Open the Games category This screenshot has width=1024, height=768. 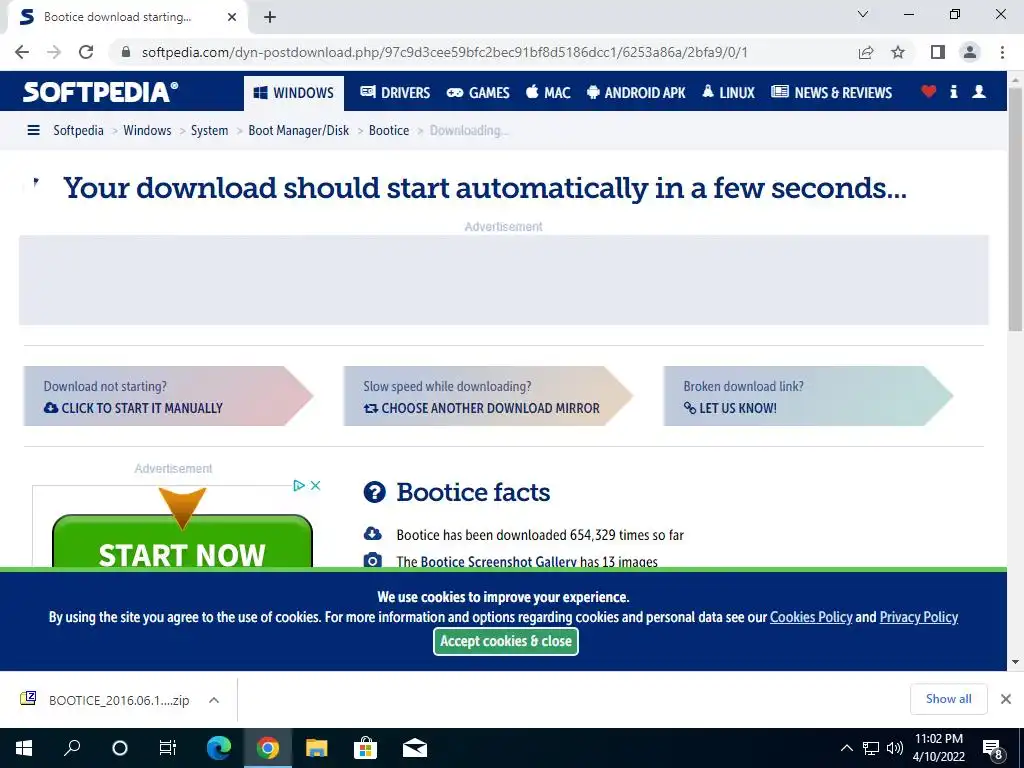pyautogui.click(x=478, y=93)
